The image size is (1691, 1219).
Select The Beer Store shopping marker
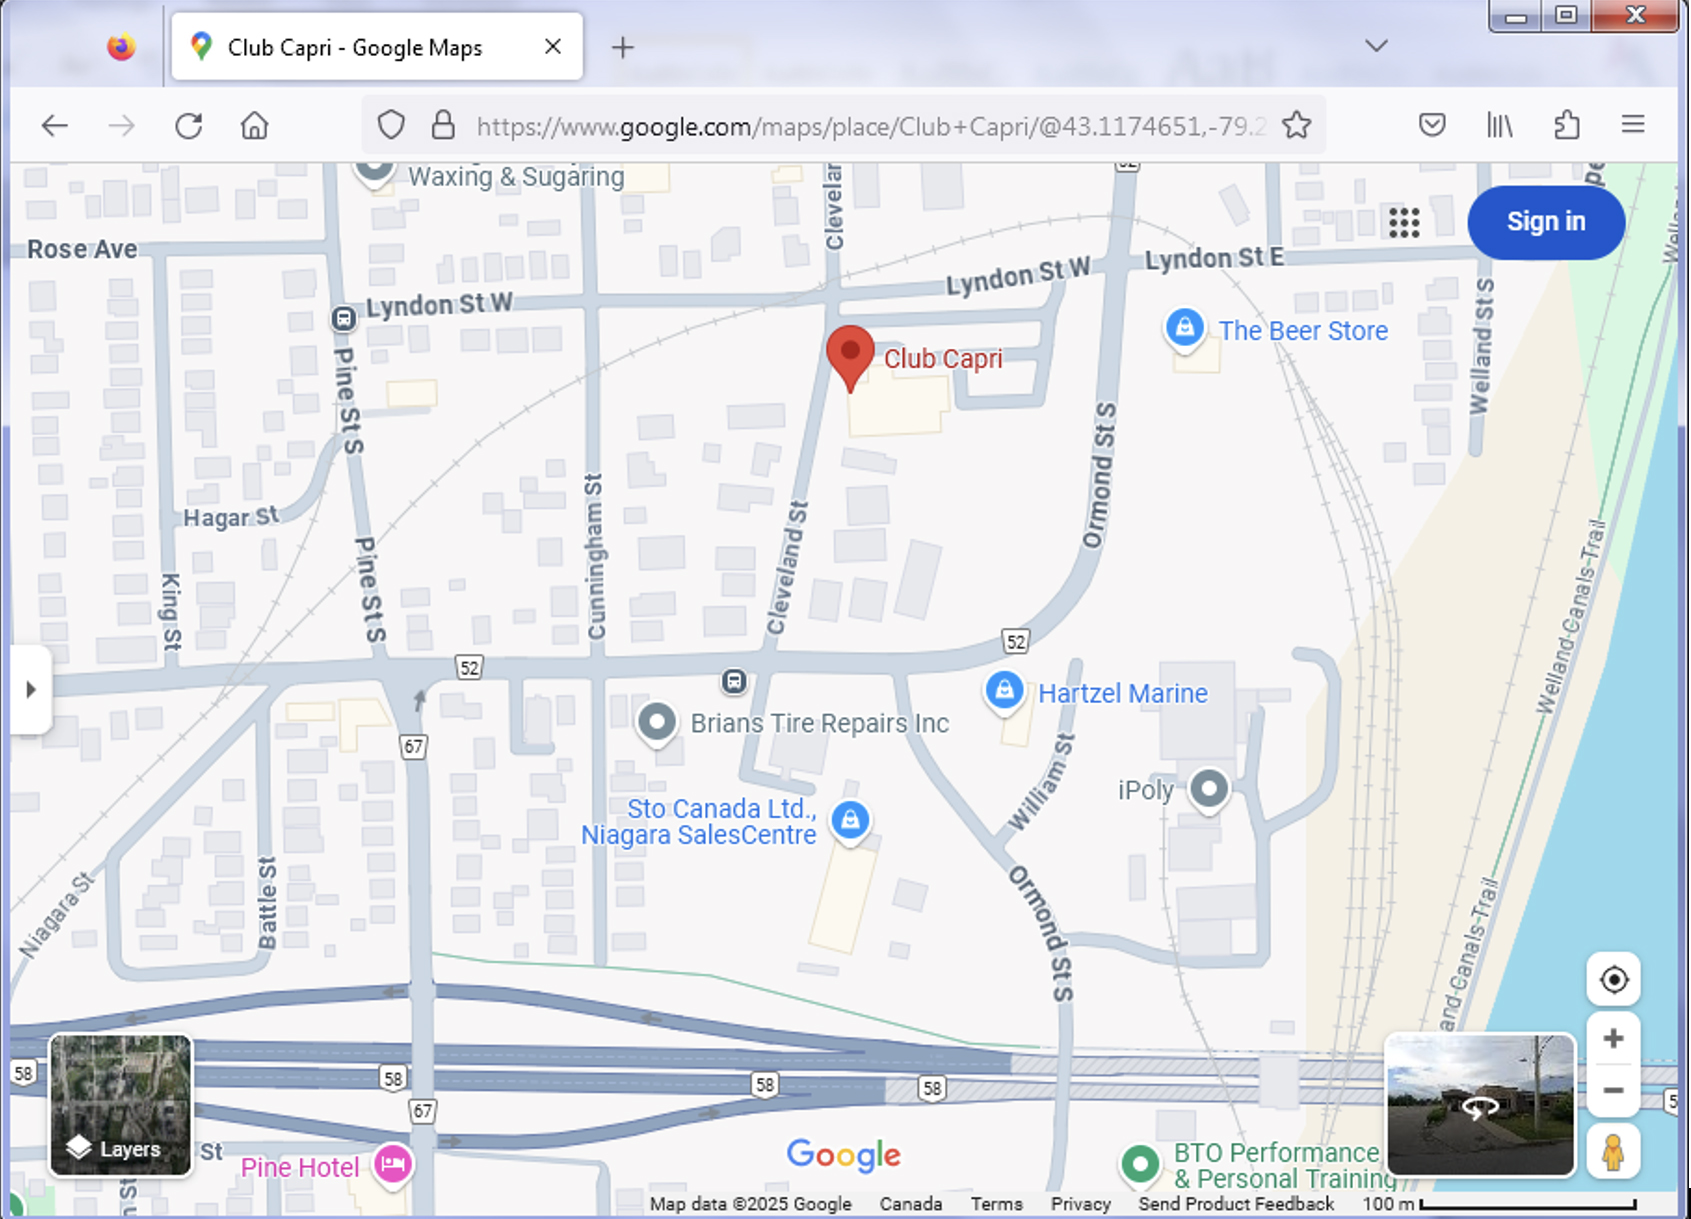click(x=1185, y=327)
